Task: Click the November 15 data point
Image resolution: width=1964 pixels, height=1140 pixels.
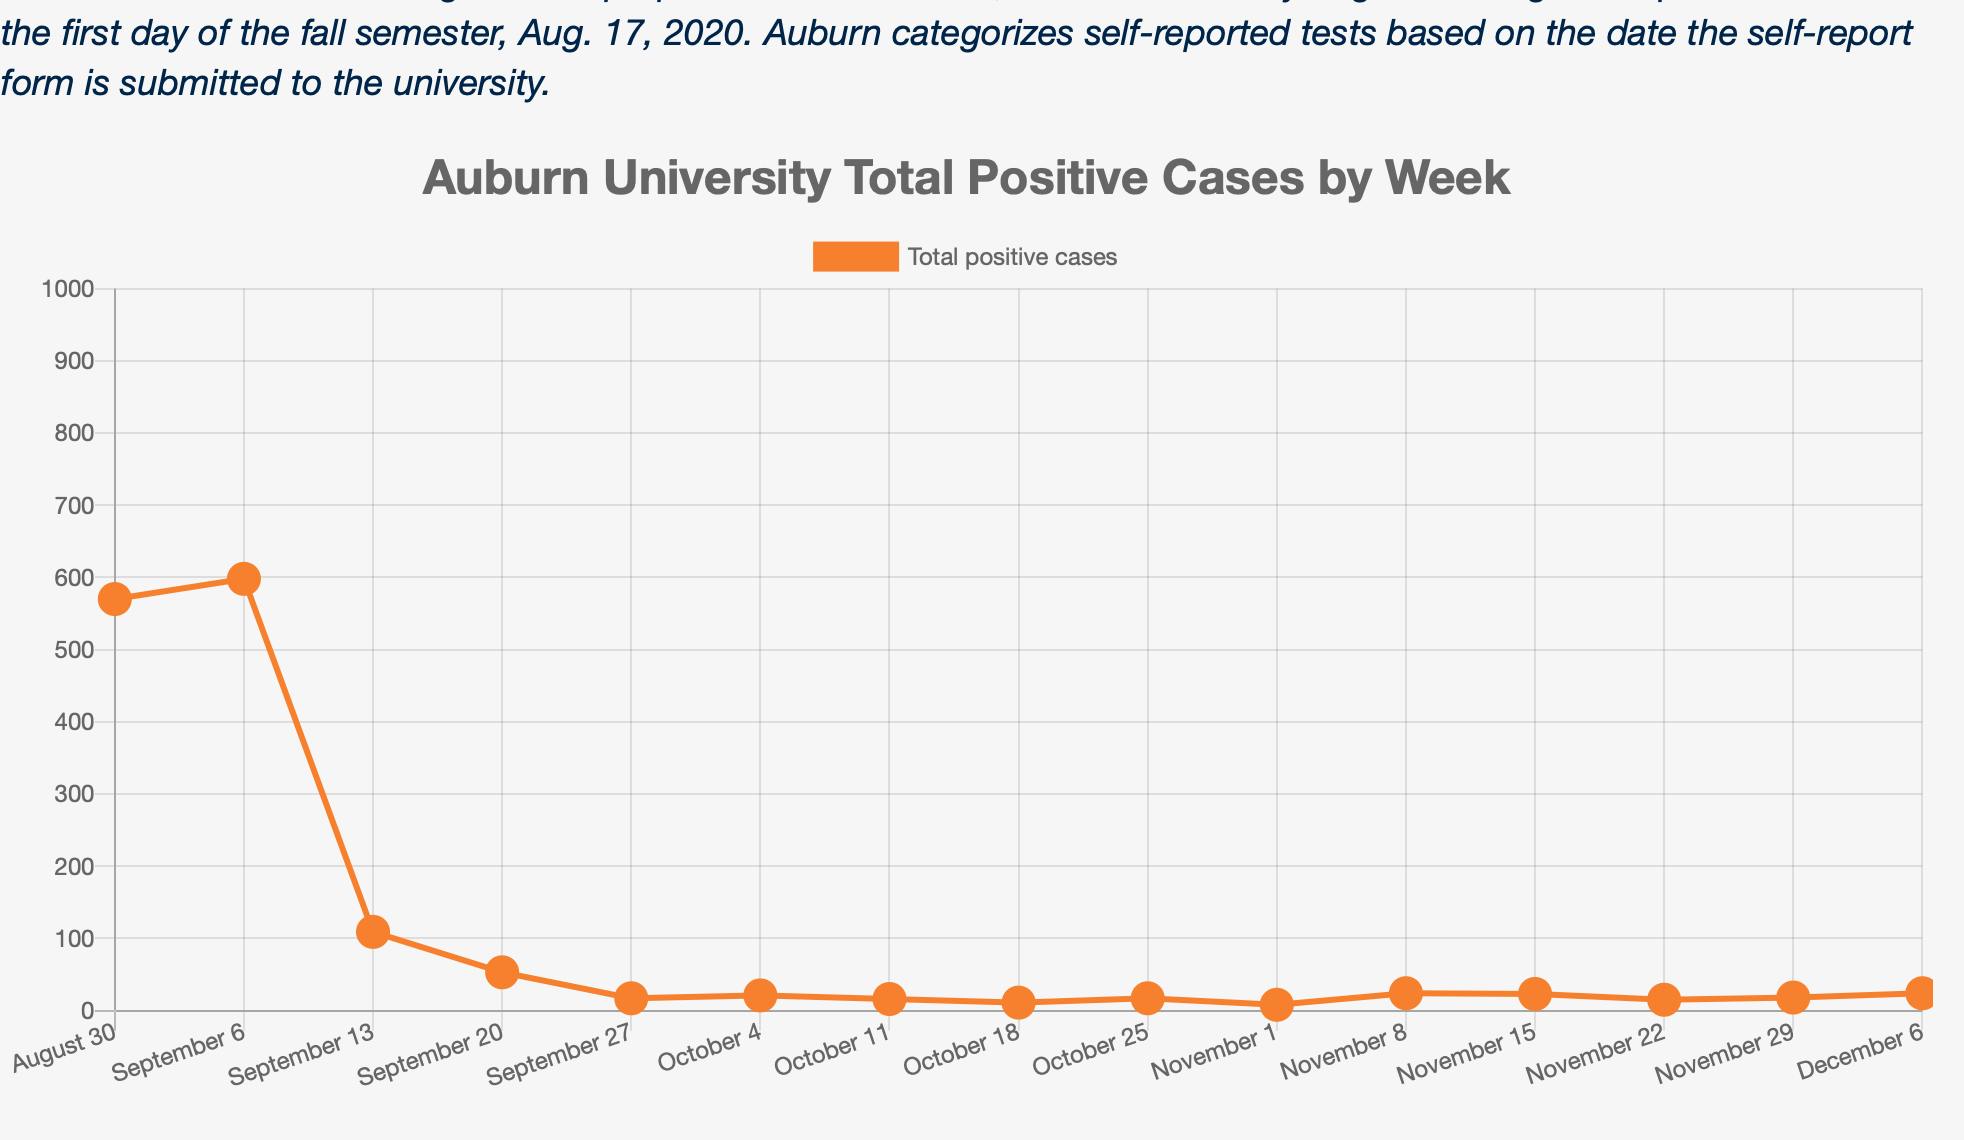Action: [1534, 994]
